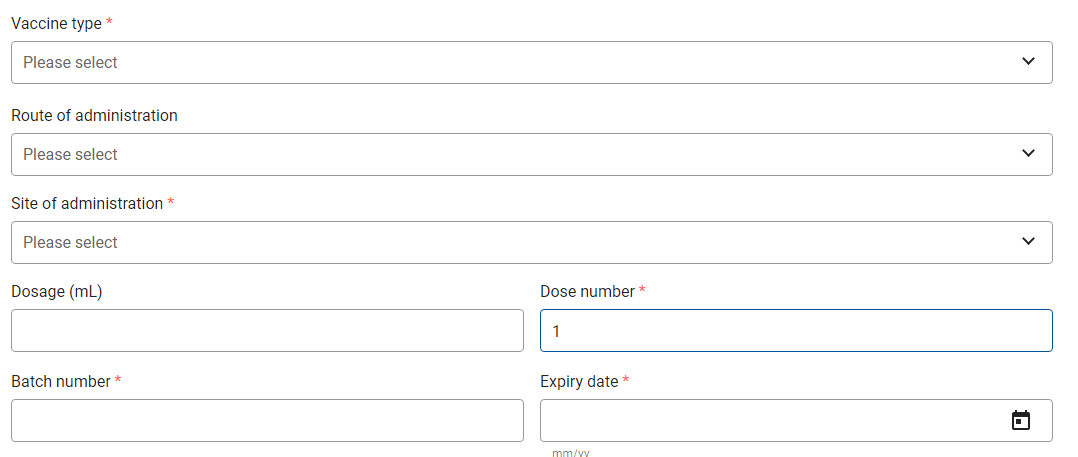Image resolution: width=1078 pixels, height=457 pixels.
Task: Open the Vaccine type dropdown
Action: (x=531, y=63)
